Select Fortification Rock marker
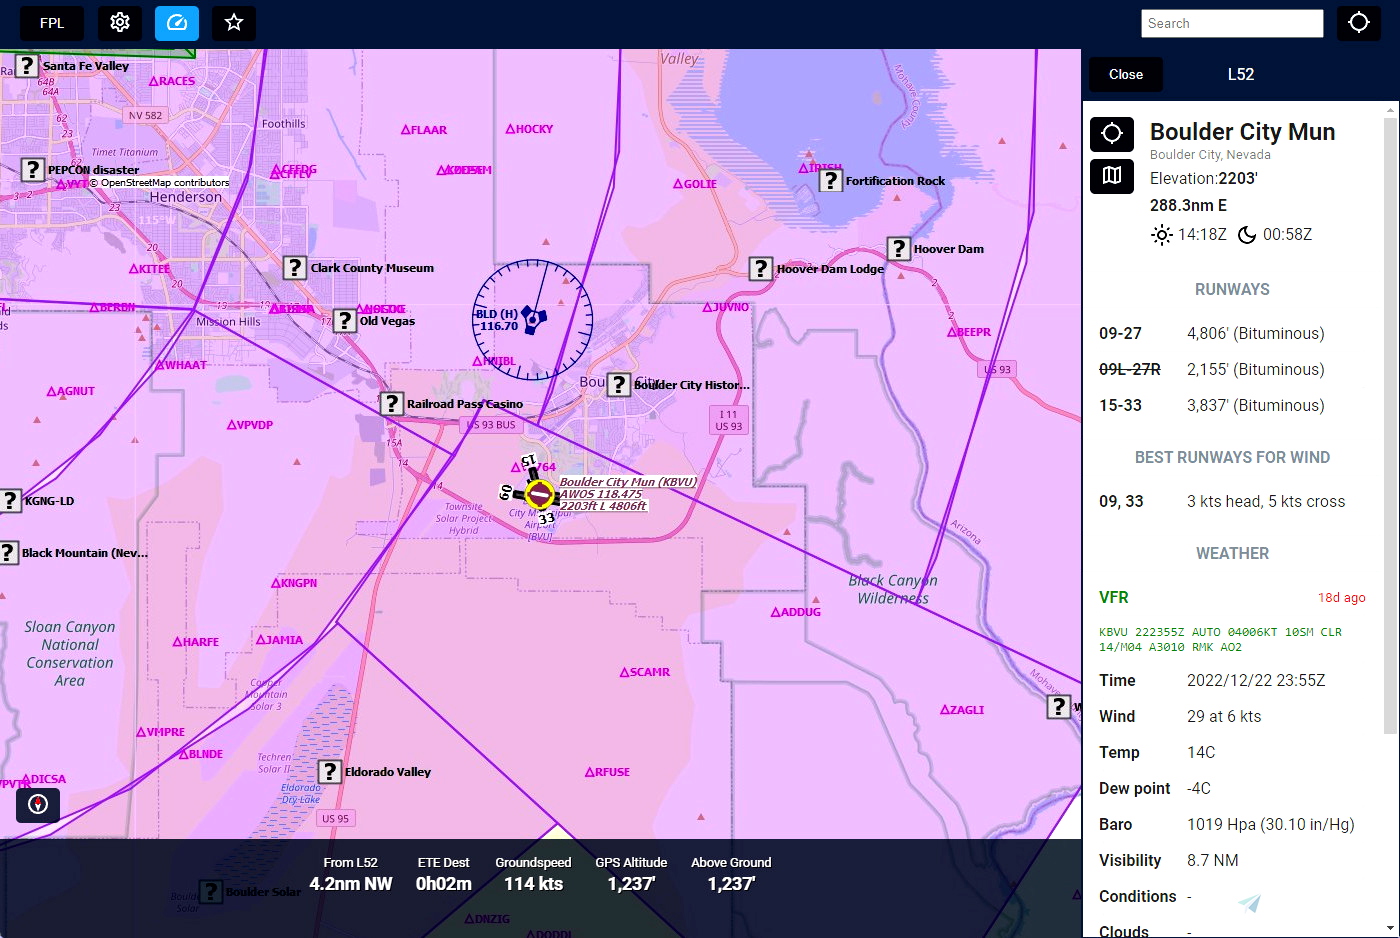Image resolution: width=1400 pixels, height=938 pixels. tap(830, 180)
